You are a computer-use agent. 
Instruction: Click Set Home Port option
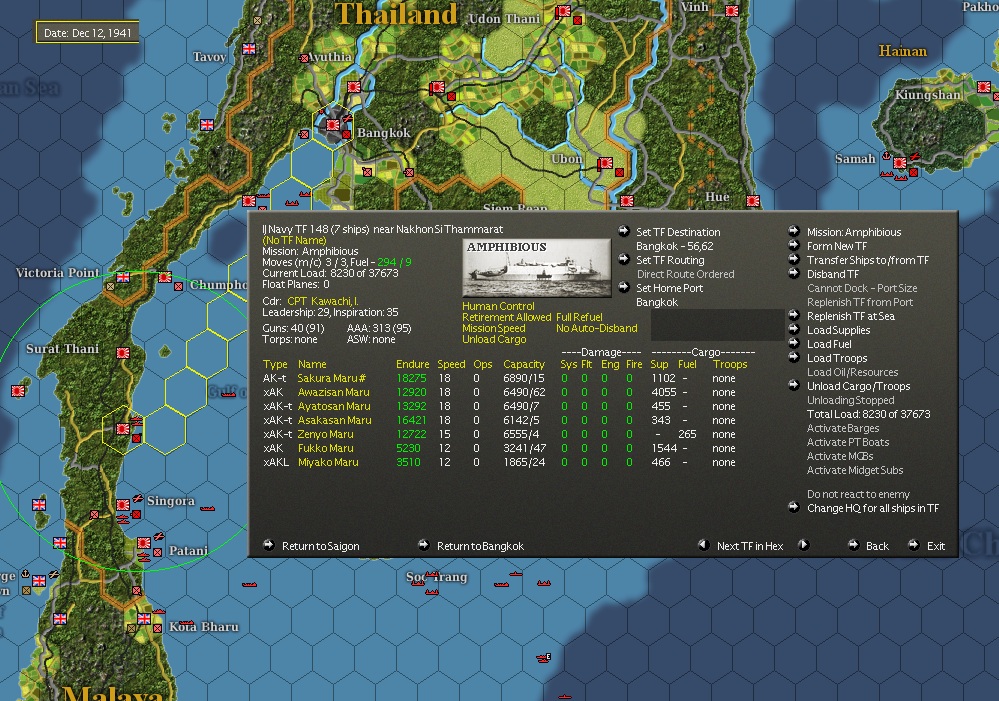point(670,288)
